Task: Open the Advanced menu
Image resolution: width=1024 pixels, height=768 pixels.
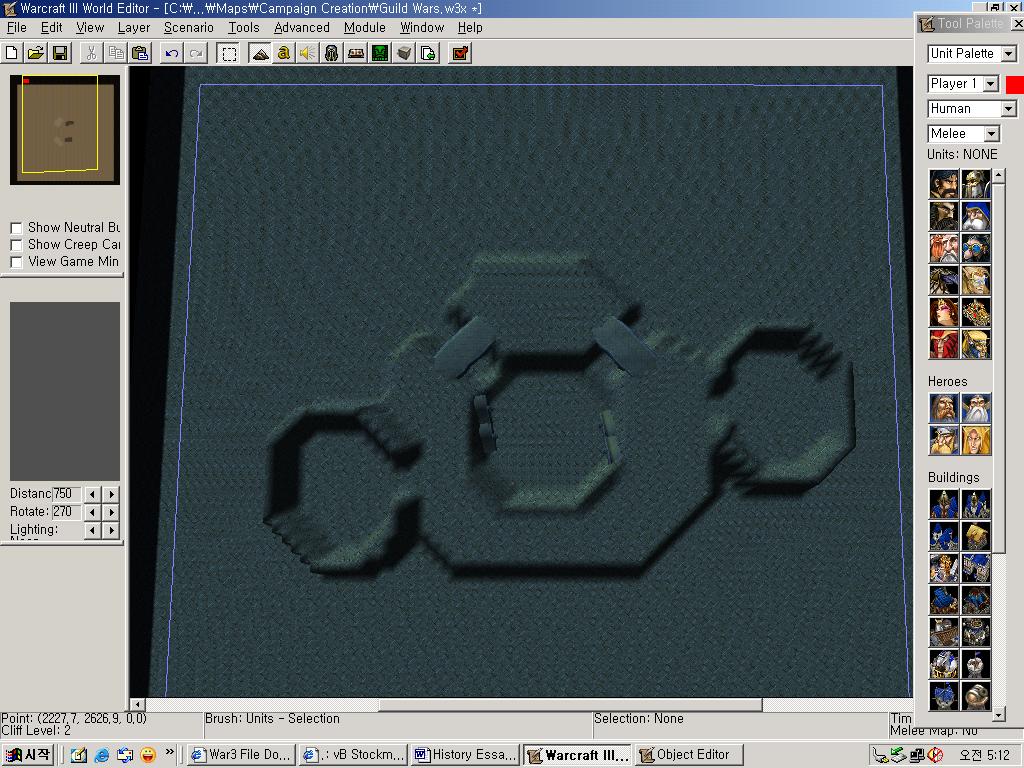Action: [x=302, y=27]
